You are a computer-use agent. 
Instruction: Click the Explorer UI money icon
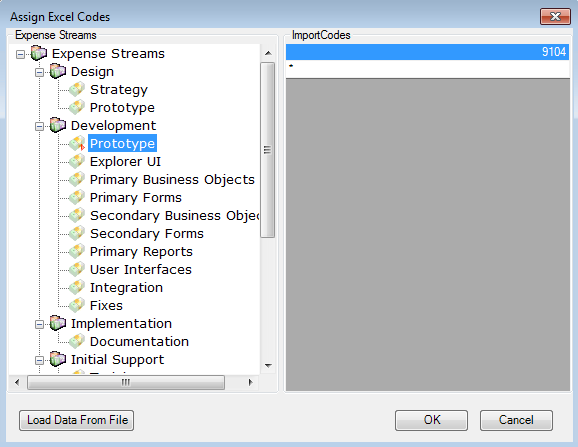point(77,161)
